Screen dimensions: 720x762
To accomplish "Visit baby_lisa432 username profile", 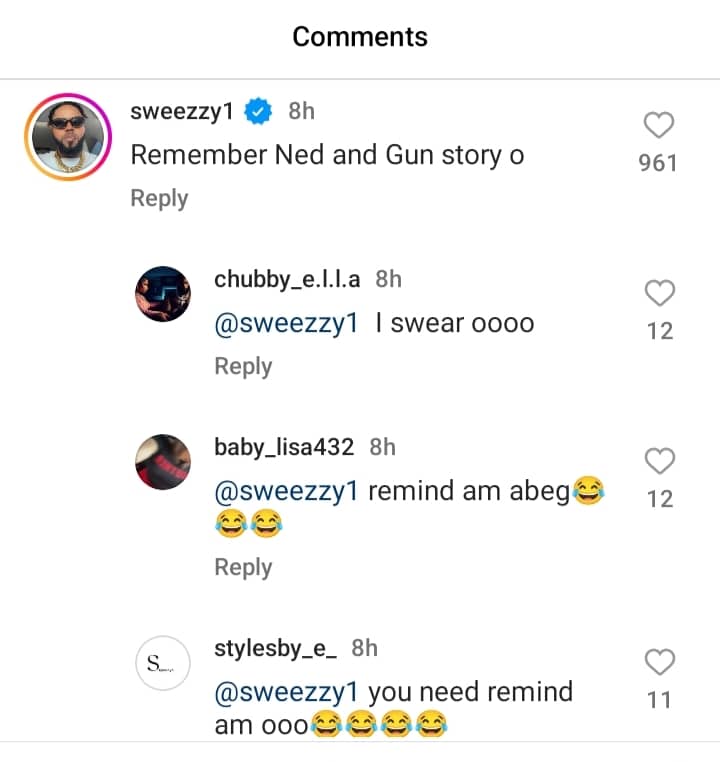I will [x=284, y=448].
